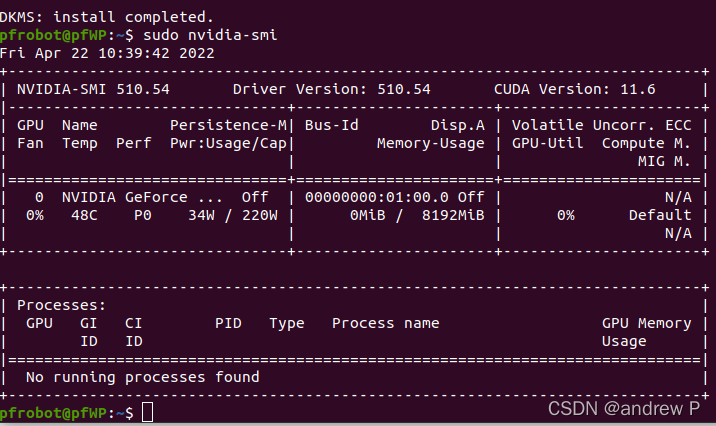Screen dimensions: 716x426
Task: Click the "Default" compute mode value
Action: (x=660, y=215)
